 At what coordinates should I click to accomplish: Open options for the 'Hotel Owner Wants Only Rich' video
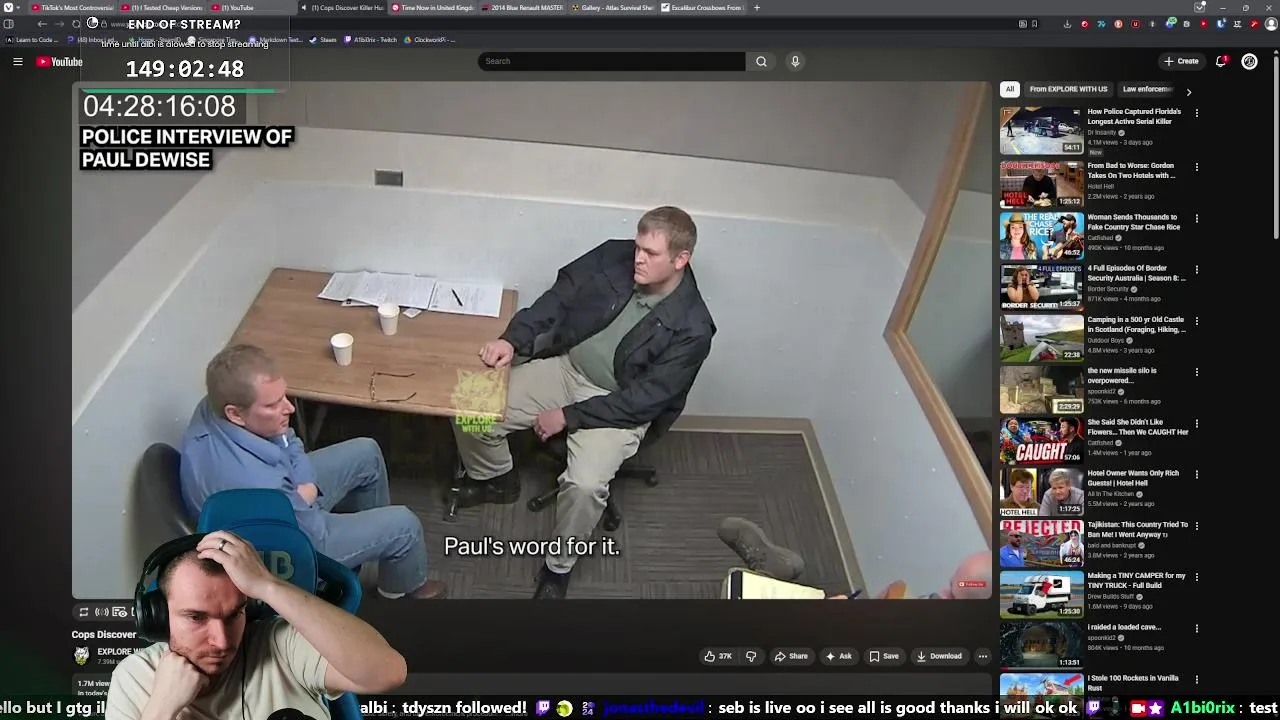pos(1196,475)
